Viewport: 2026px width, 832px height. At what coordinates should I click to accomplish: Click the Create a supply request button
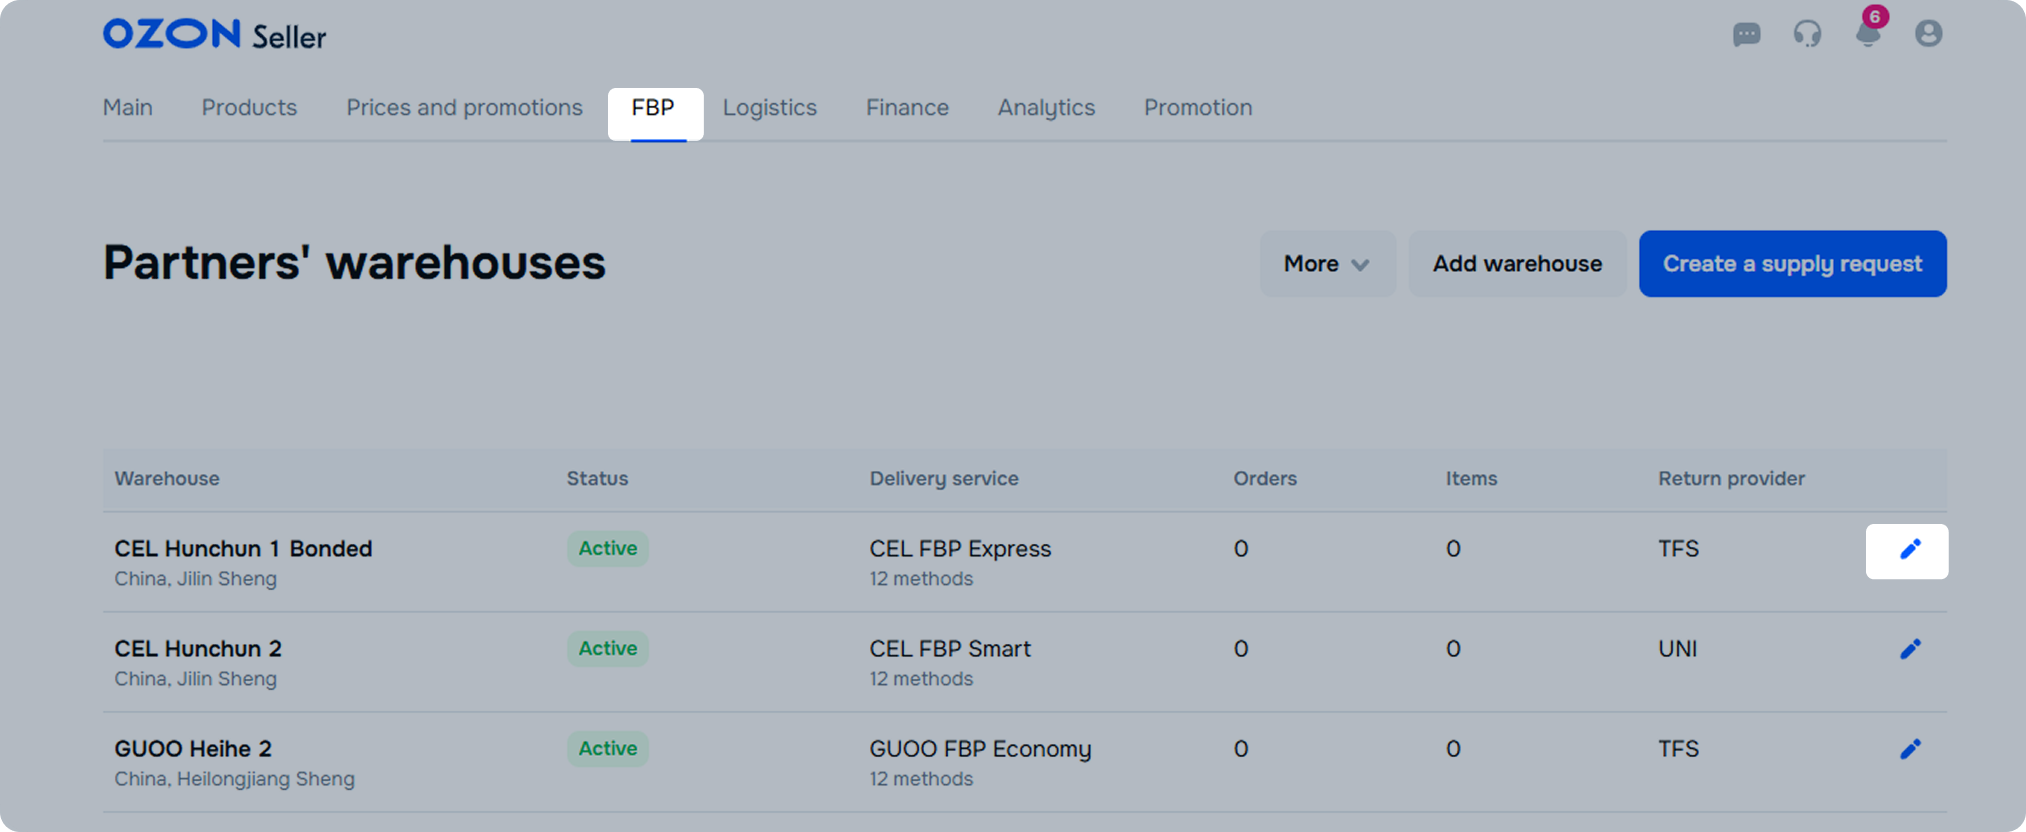point(1792,264)
